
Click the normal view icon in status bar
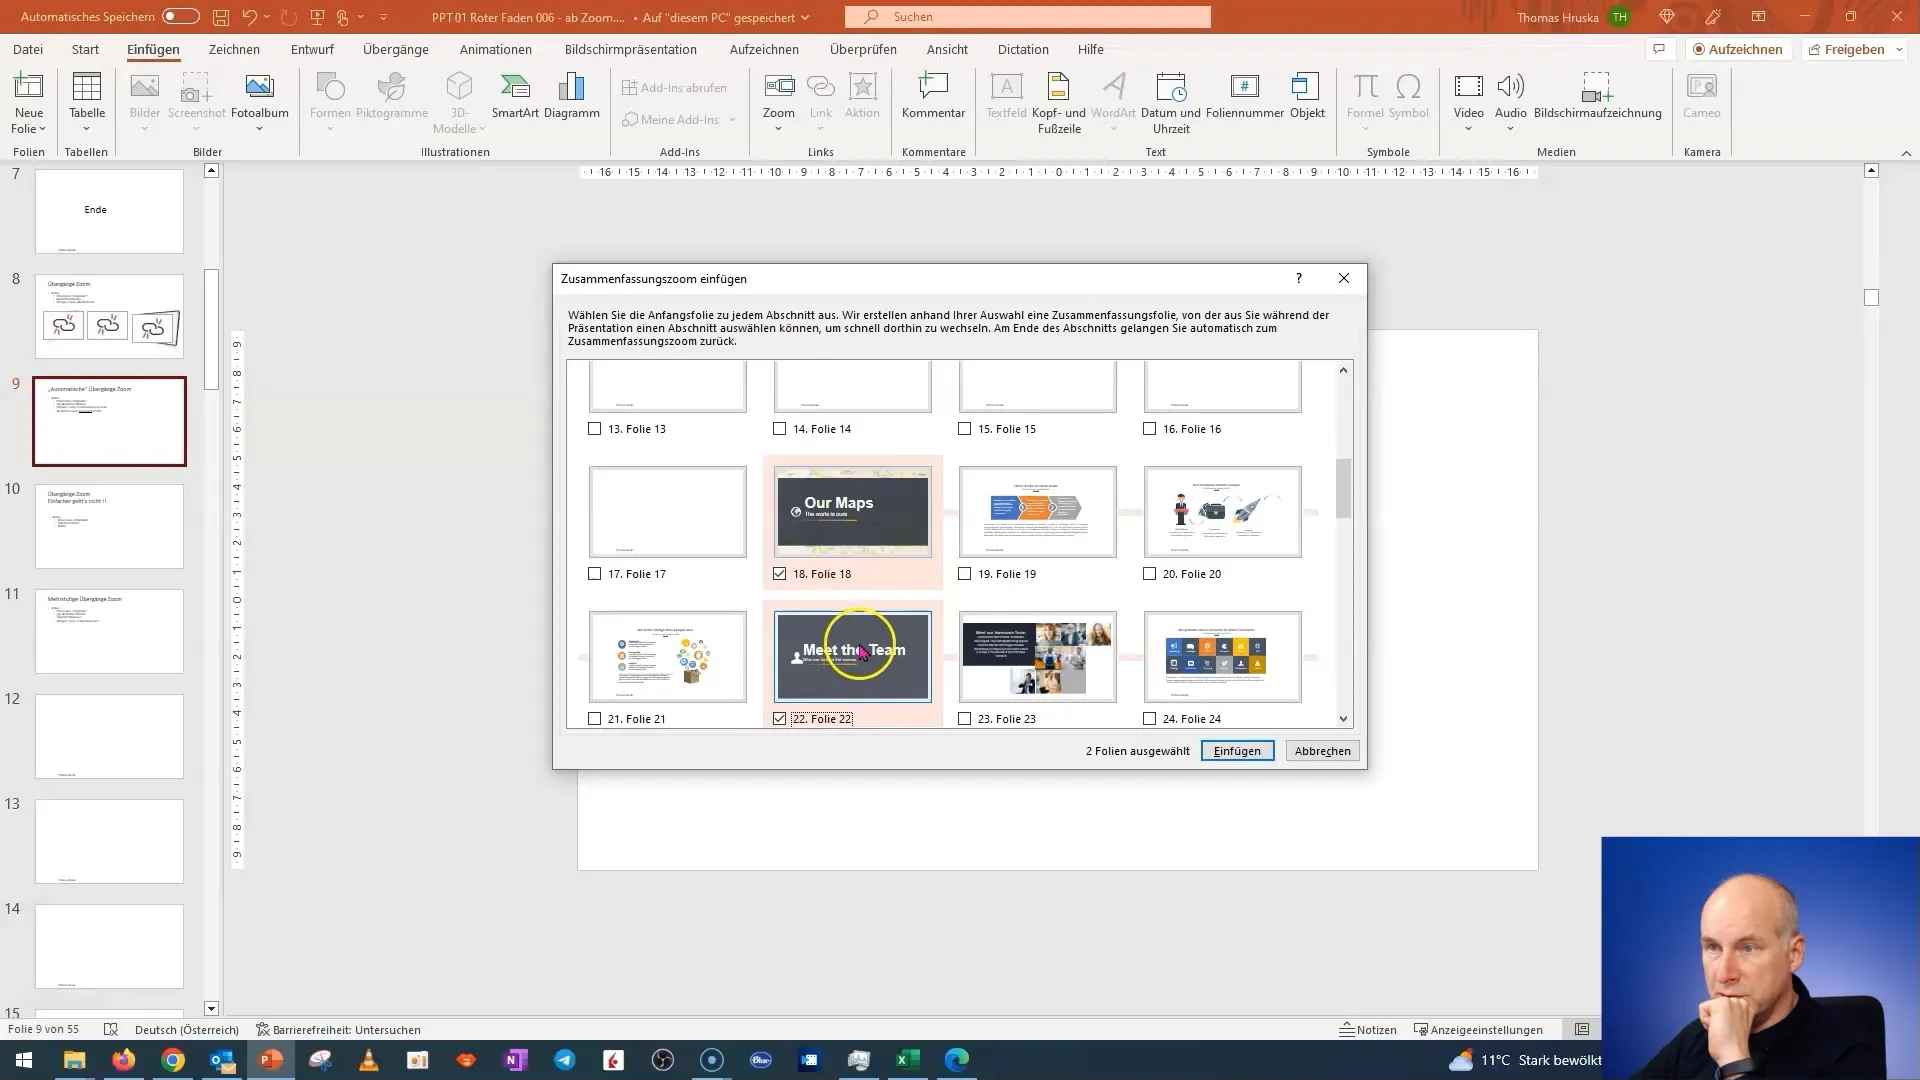pyautogui.click(x=1582, y=1029)
